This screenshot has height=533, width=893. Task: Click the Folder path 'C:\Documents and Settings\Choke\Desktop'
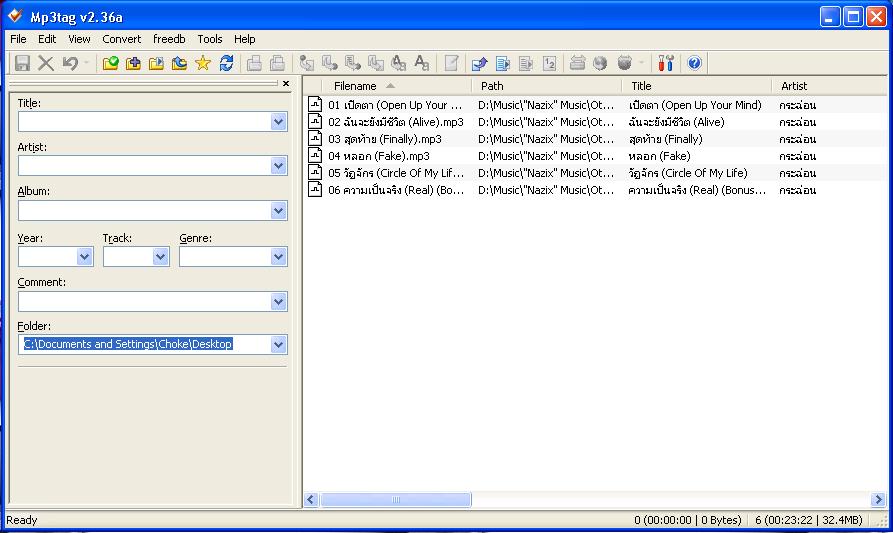pyautogui.click(x=128, y=344)
